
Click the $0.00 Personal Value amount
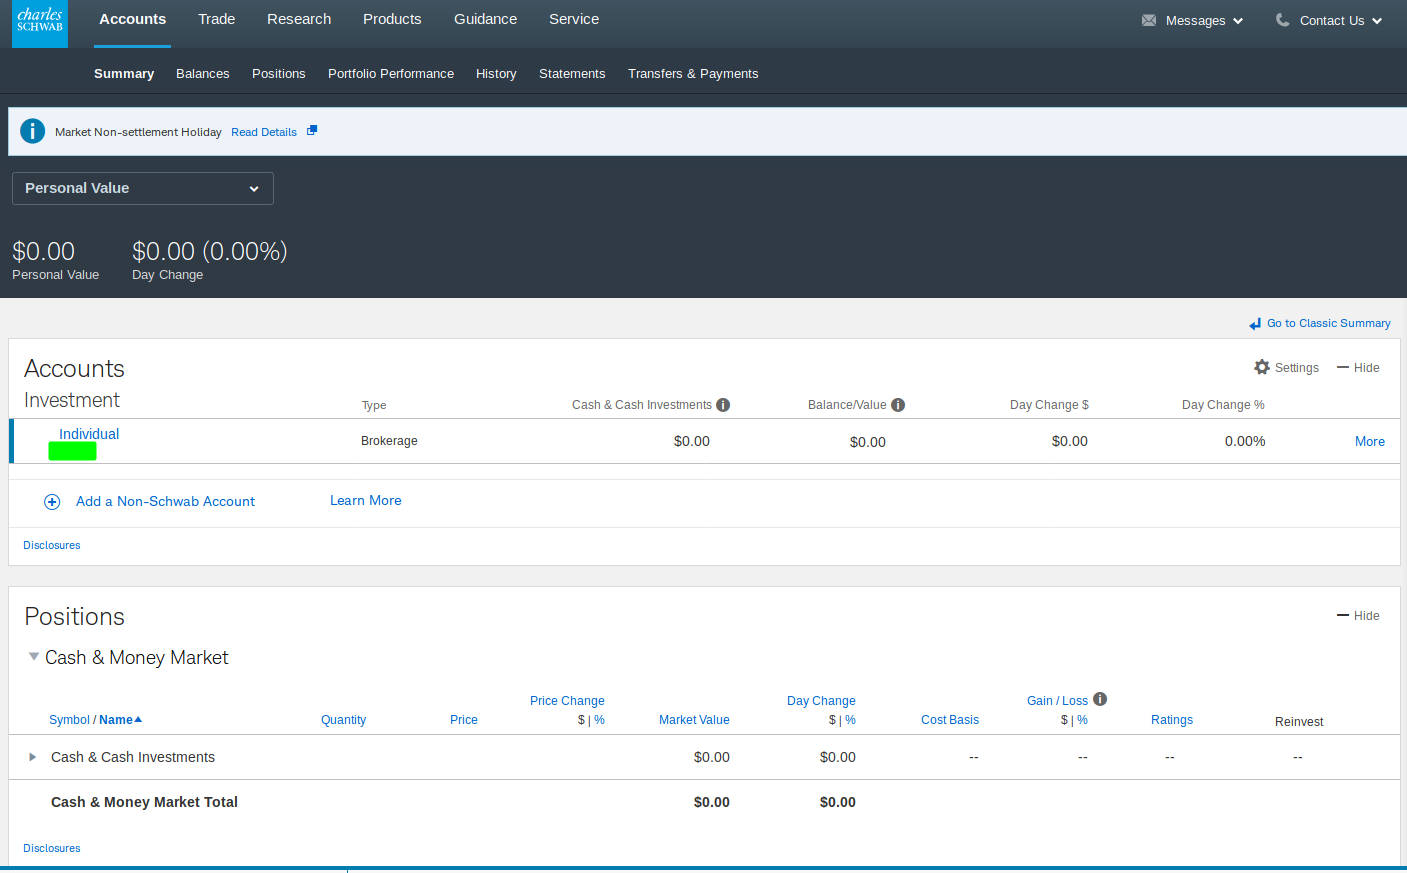(43, 251)
